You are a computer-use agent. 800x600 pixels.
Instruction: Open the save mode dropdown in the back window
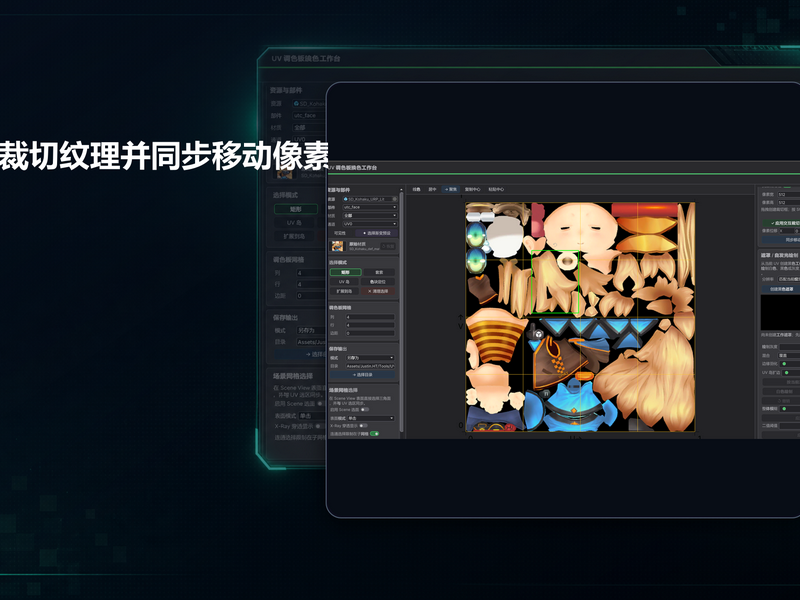click(x=311, y=331)
